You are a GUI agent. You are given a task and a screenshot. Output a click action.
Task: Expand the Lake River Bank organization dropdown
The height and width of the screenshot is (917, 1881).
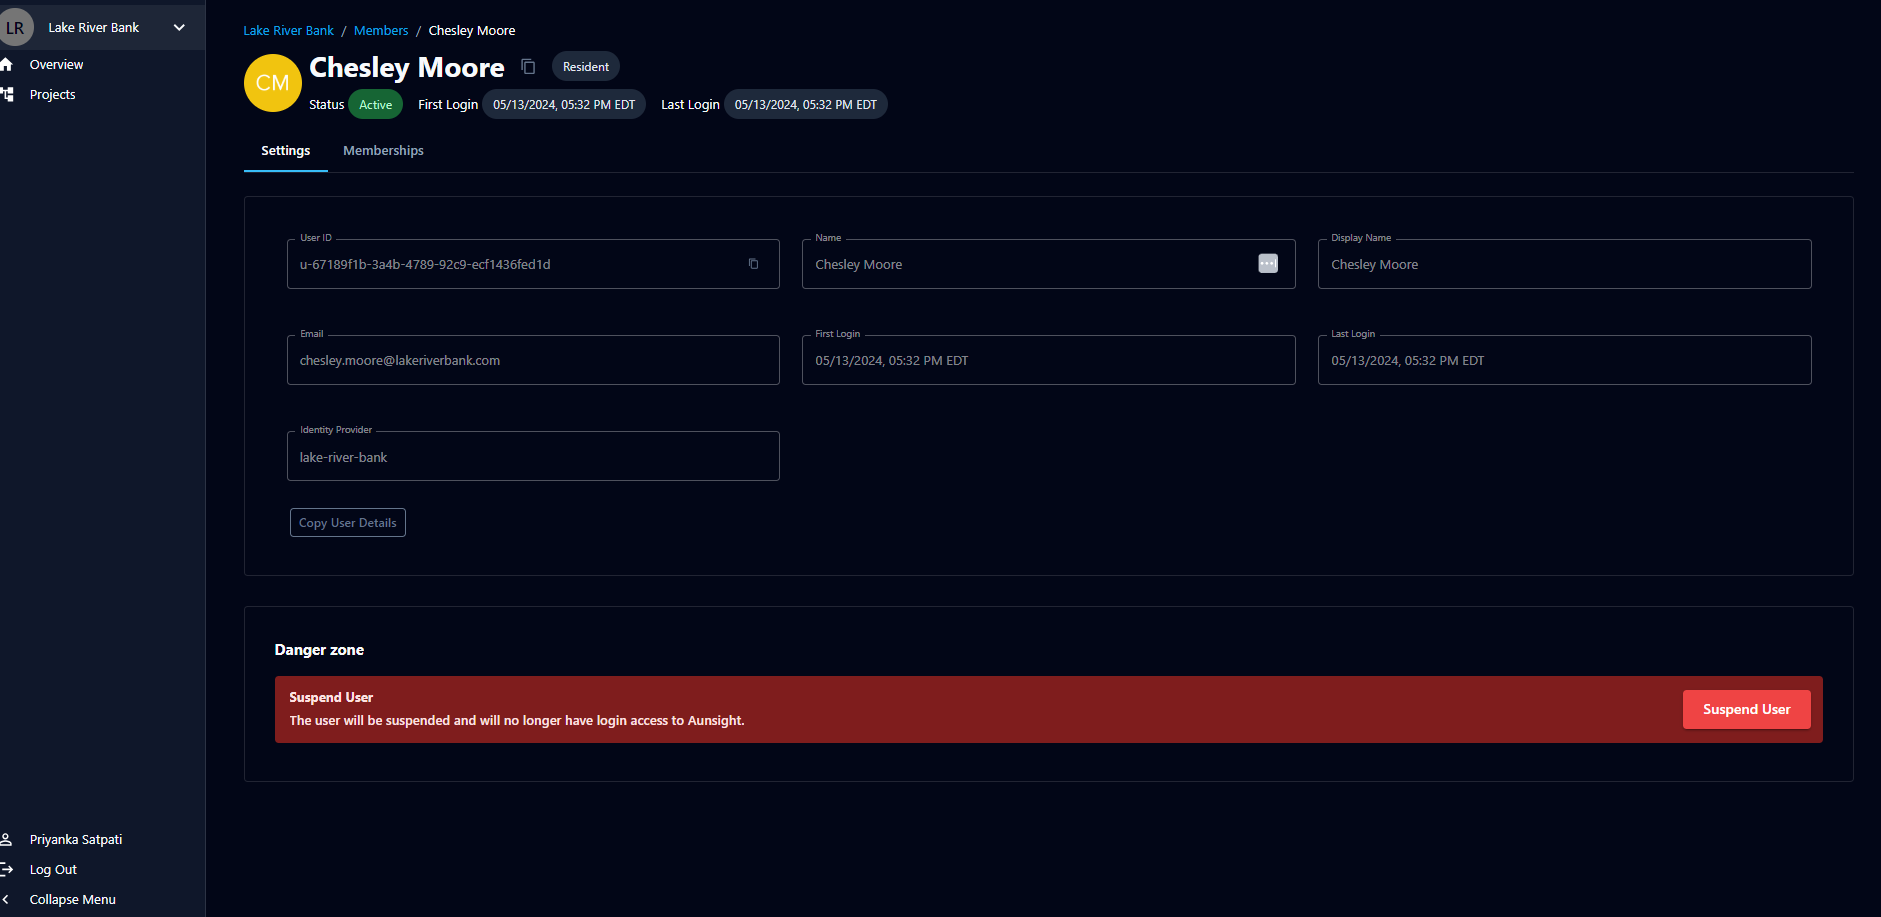tap(180, 27)
